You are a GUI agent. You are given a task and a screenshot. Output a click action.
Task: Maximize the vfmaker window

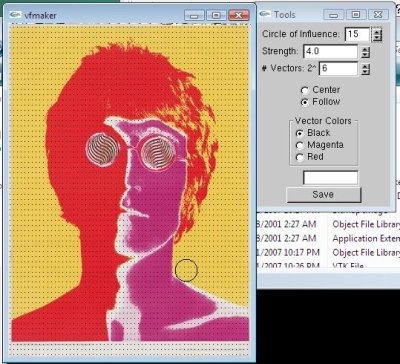[216, 15]
